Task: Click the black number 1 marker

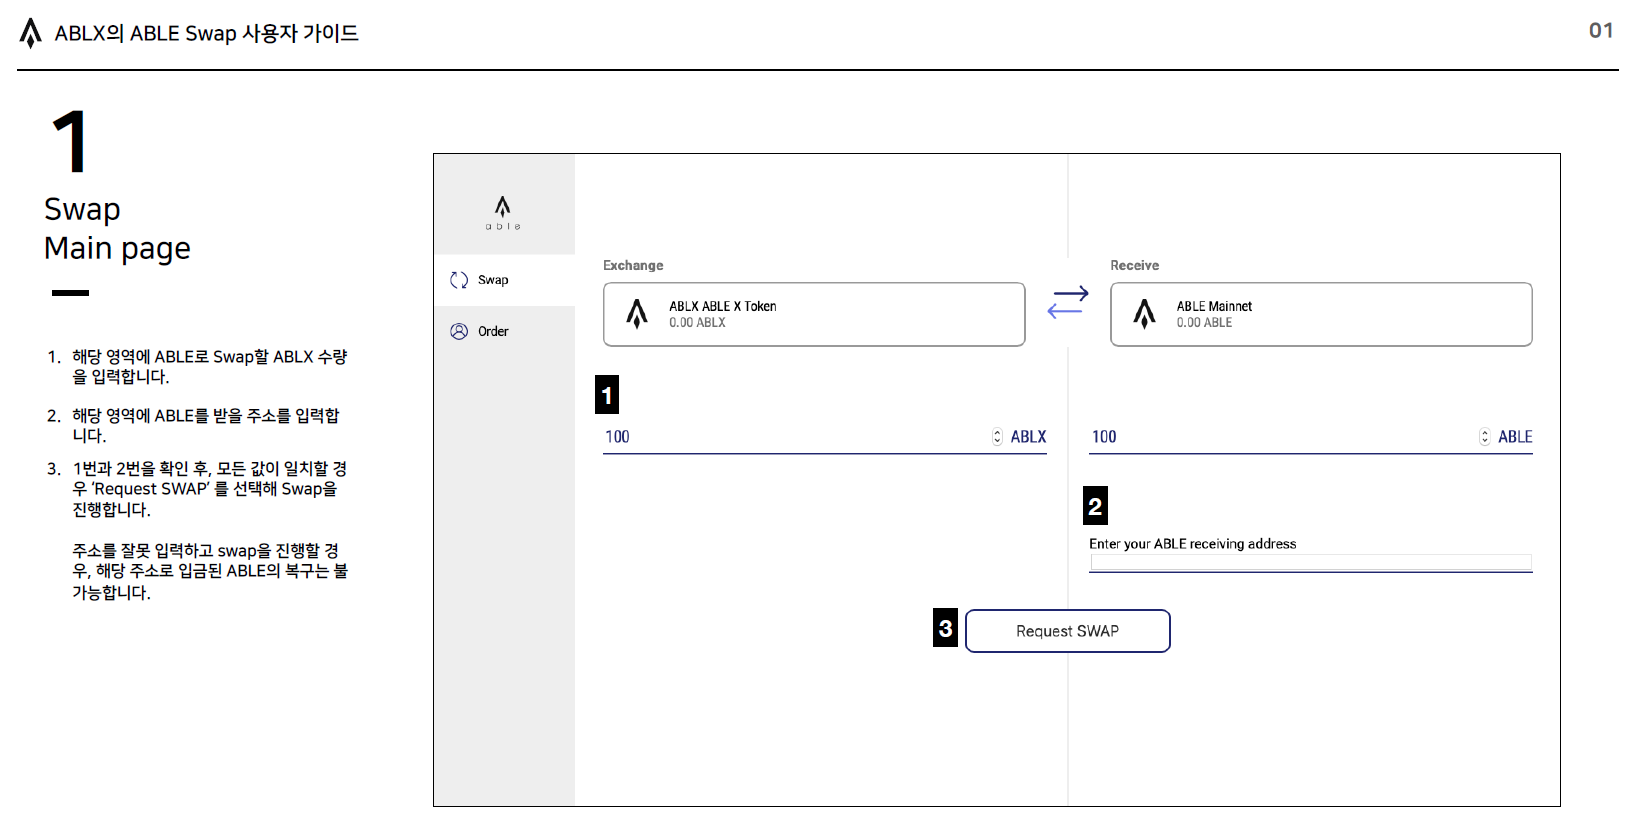Action: pos(607,395)
